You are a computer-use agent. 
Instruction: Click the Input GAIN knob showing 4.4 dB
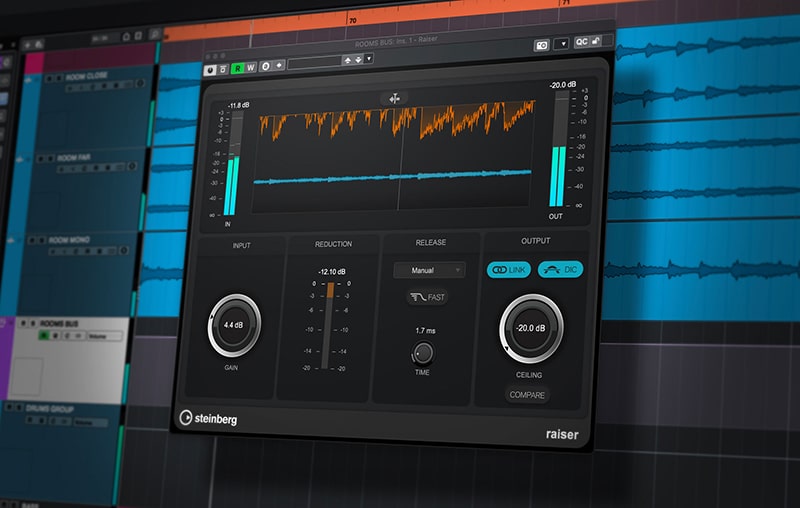tap(234, 325)
